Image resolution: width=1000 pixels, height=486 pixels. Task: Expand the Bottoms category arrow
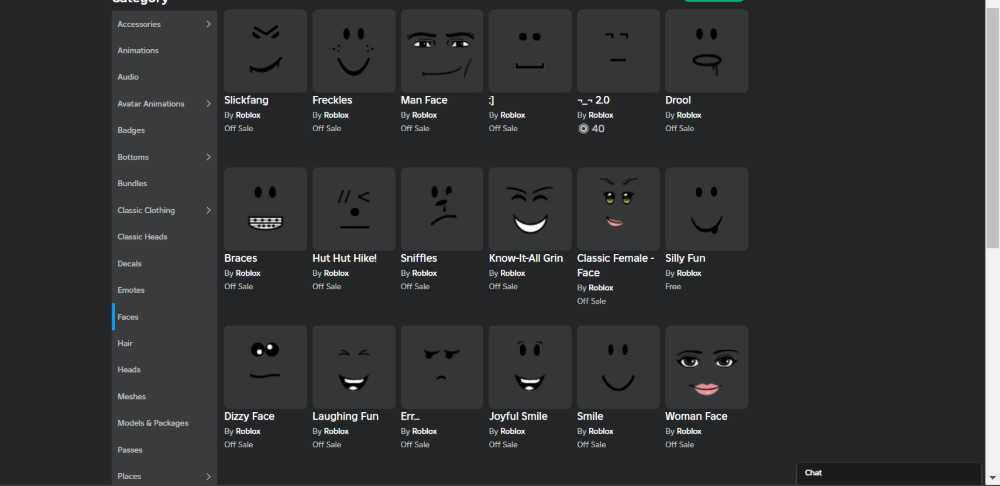coord(208,157)
